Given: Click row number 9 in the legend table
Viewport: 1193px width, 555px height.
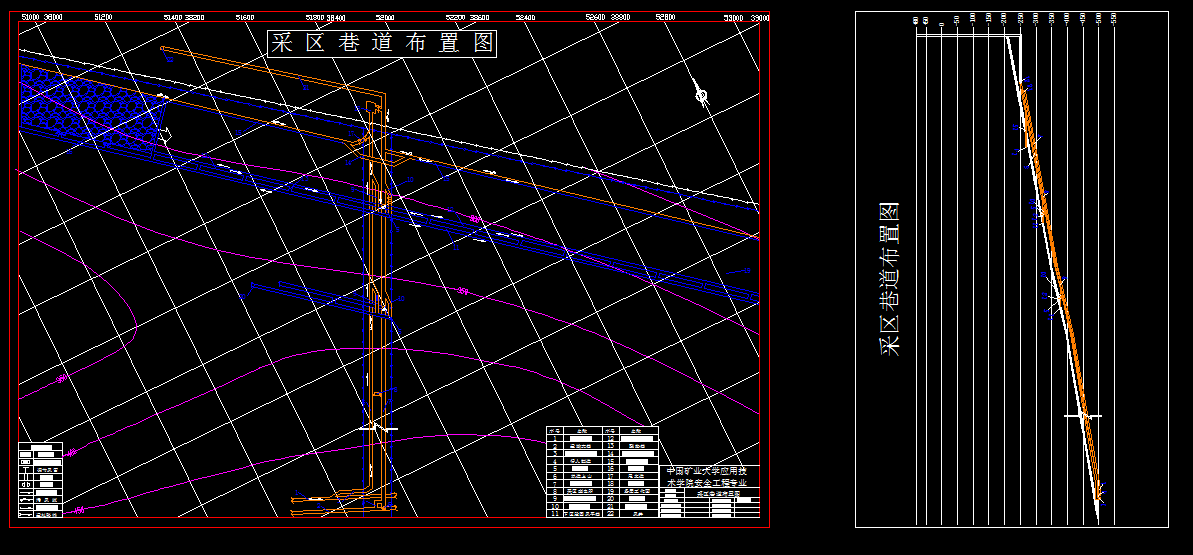Looking at the screenshot, I should pos(555,499).
